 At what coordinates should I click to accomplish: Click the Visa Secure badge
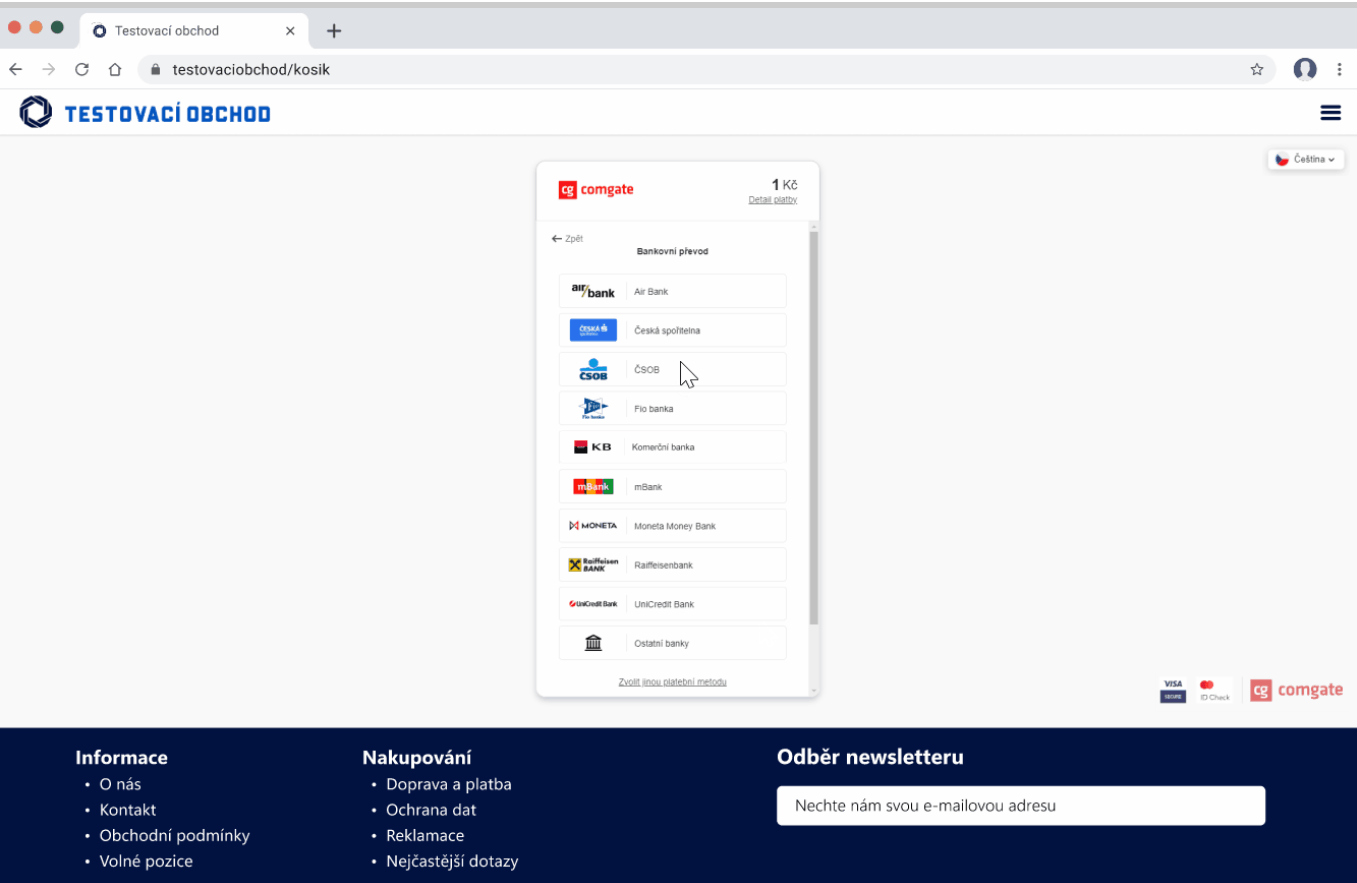pyautogui.click(x=1173, y=690)
